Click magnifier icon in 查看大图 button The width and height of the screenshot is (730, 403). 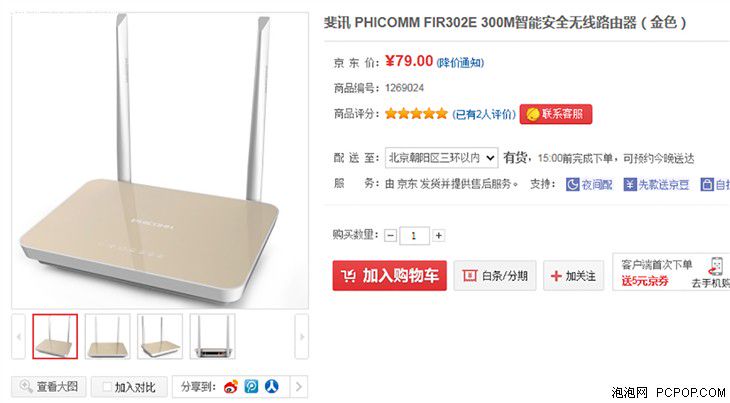[26, 386]
